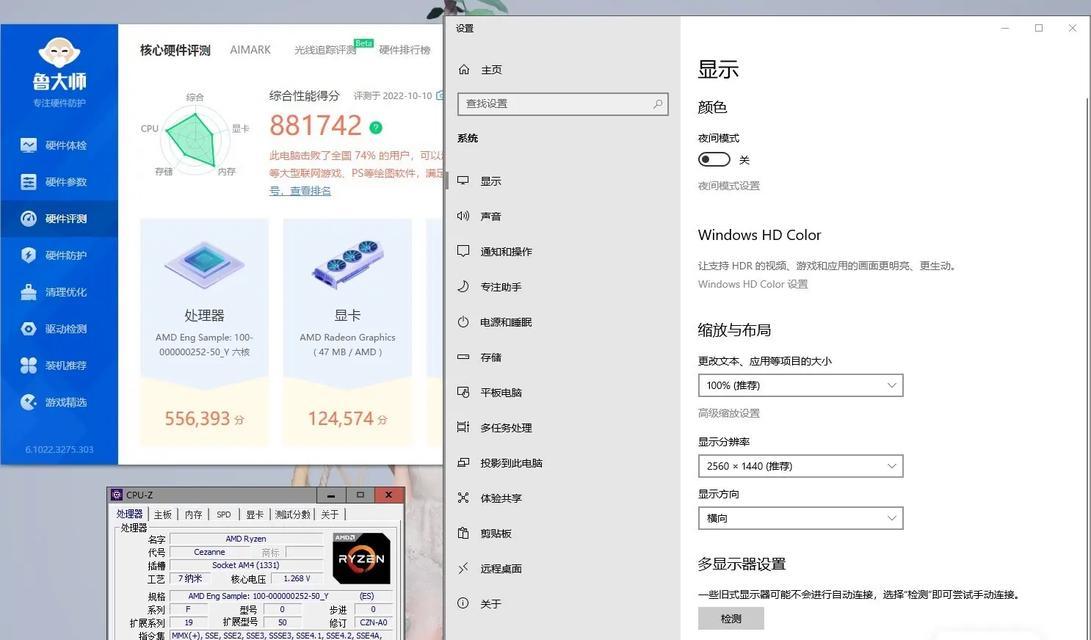Switch to AIMARK tab

coord(250,50)
